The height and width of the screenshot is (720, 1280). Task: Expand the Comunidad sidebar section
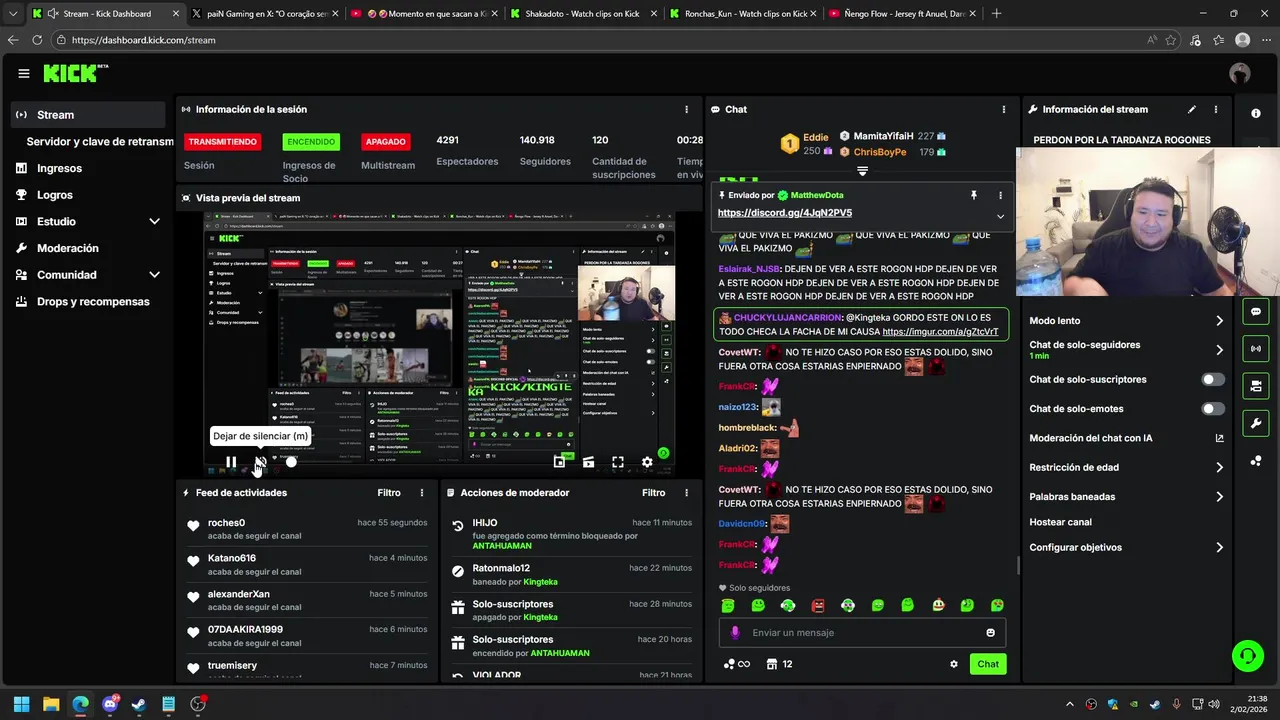point(154,274)
